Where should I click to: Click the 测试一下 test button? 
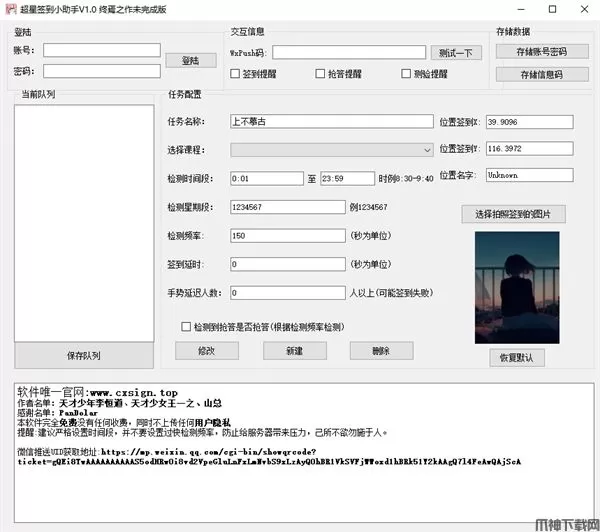click(456, 53)
